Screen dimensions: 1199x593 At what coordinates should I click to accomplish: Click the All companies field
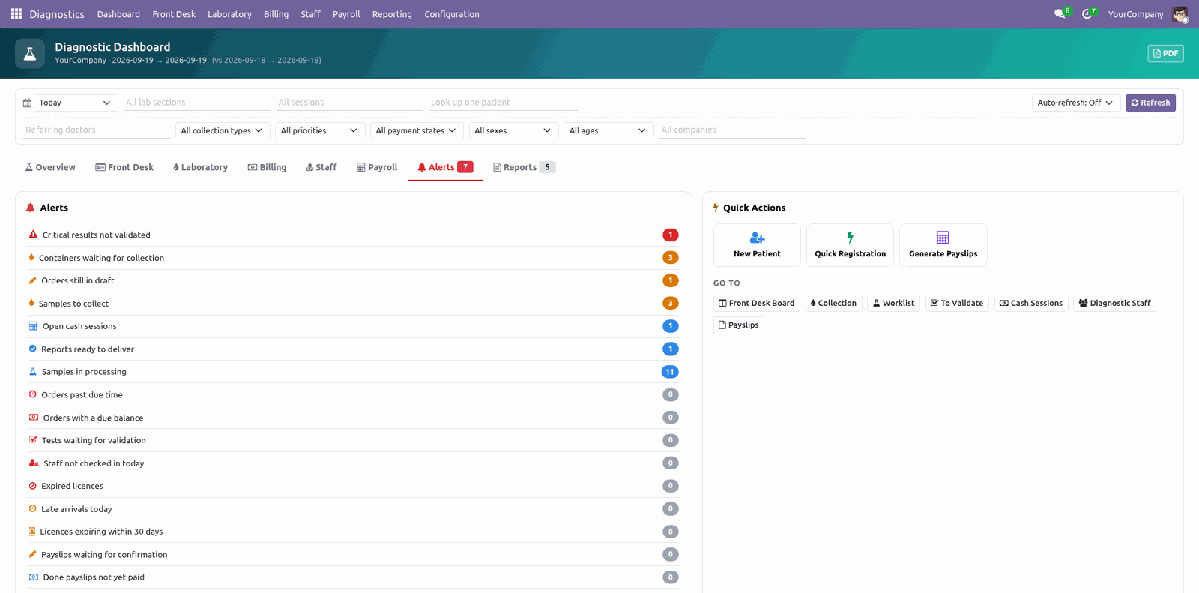pyautogui.click(x=733, y=131)
